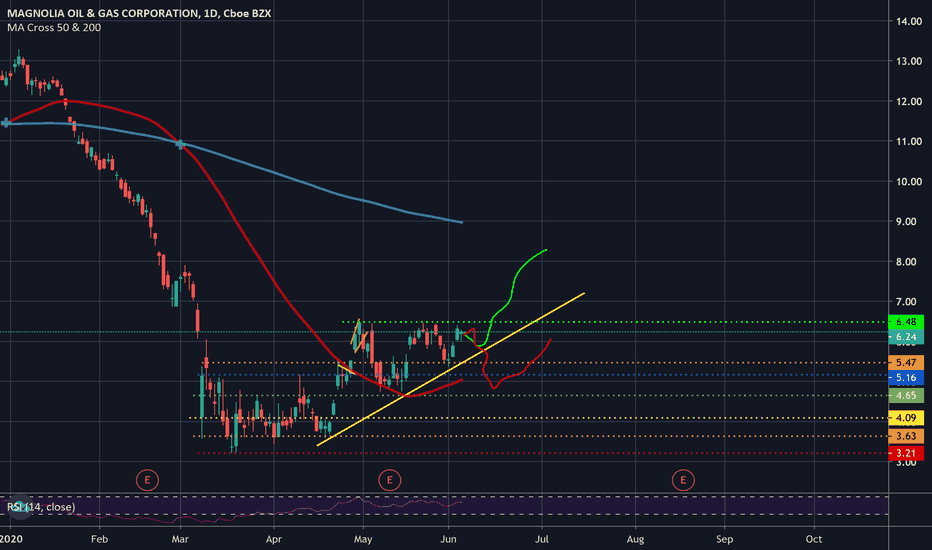Image resolution: width=932 pixels, height=550 pixels.
Task: Select the 3.21 red price label
Action: pos(906,453)
